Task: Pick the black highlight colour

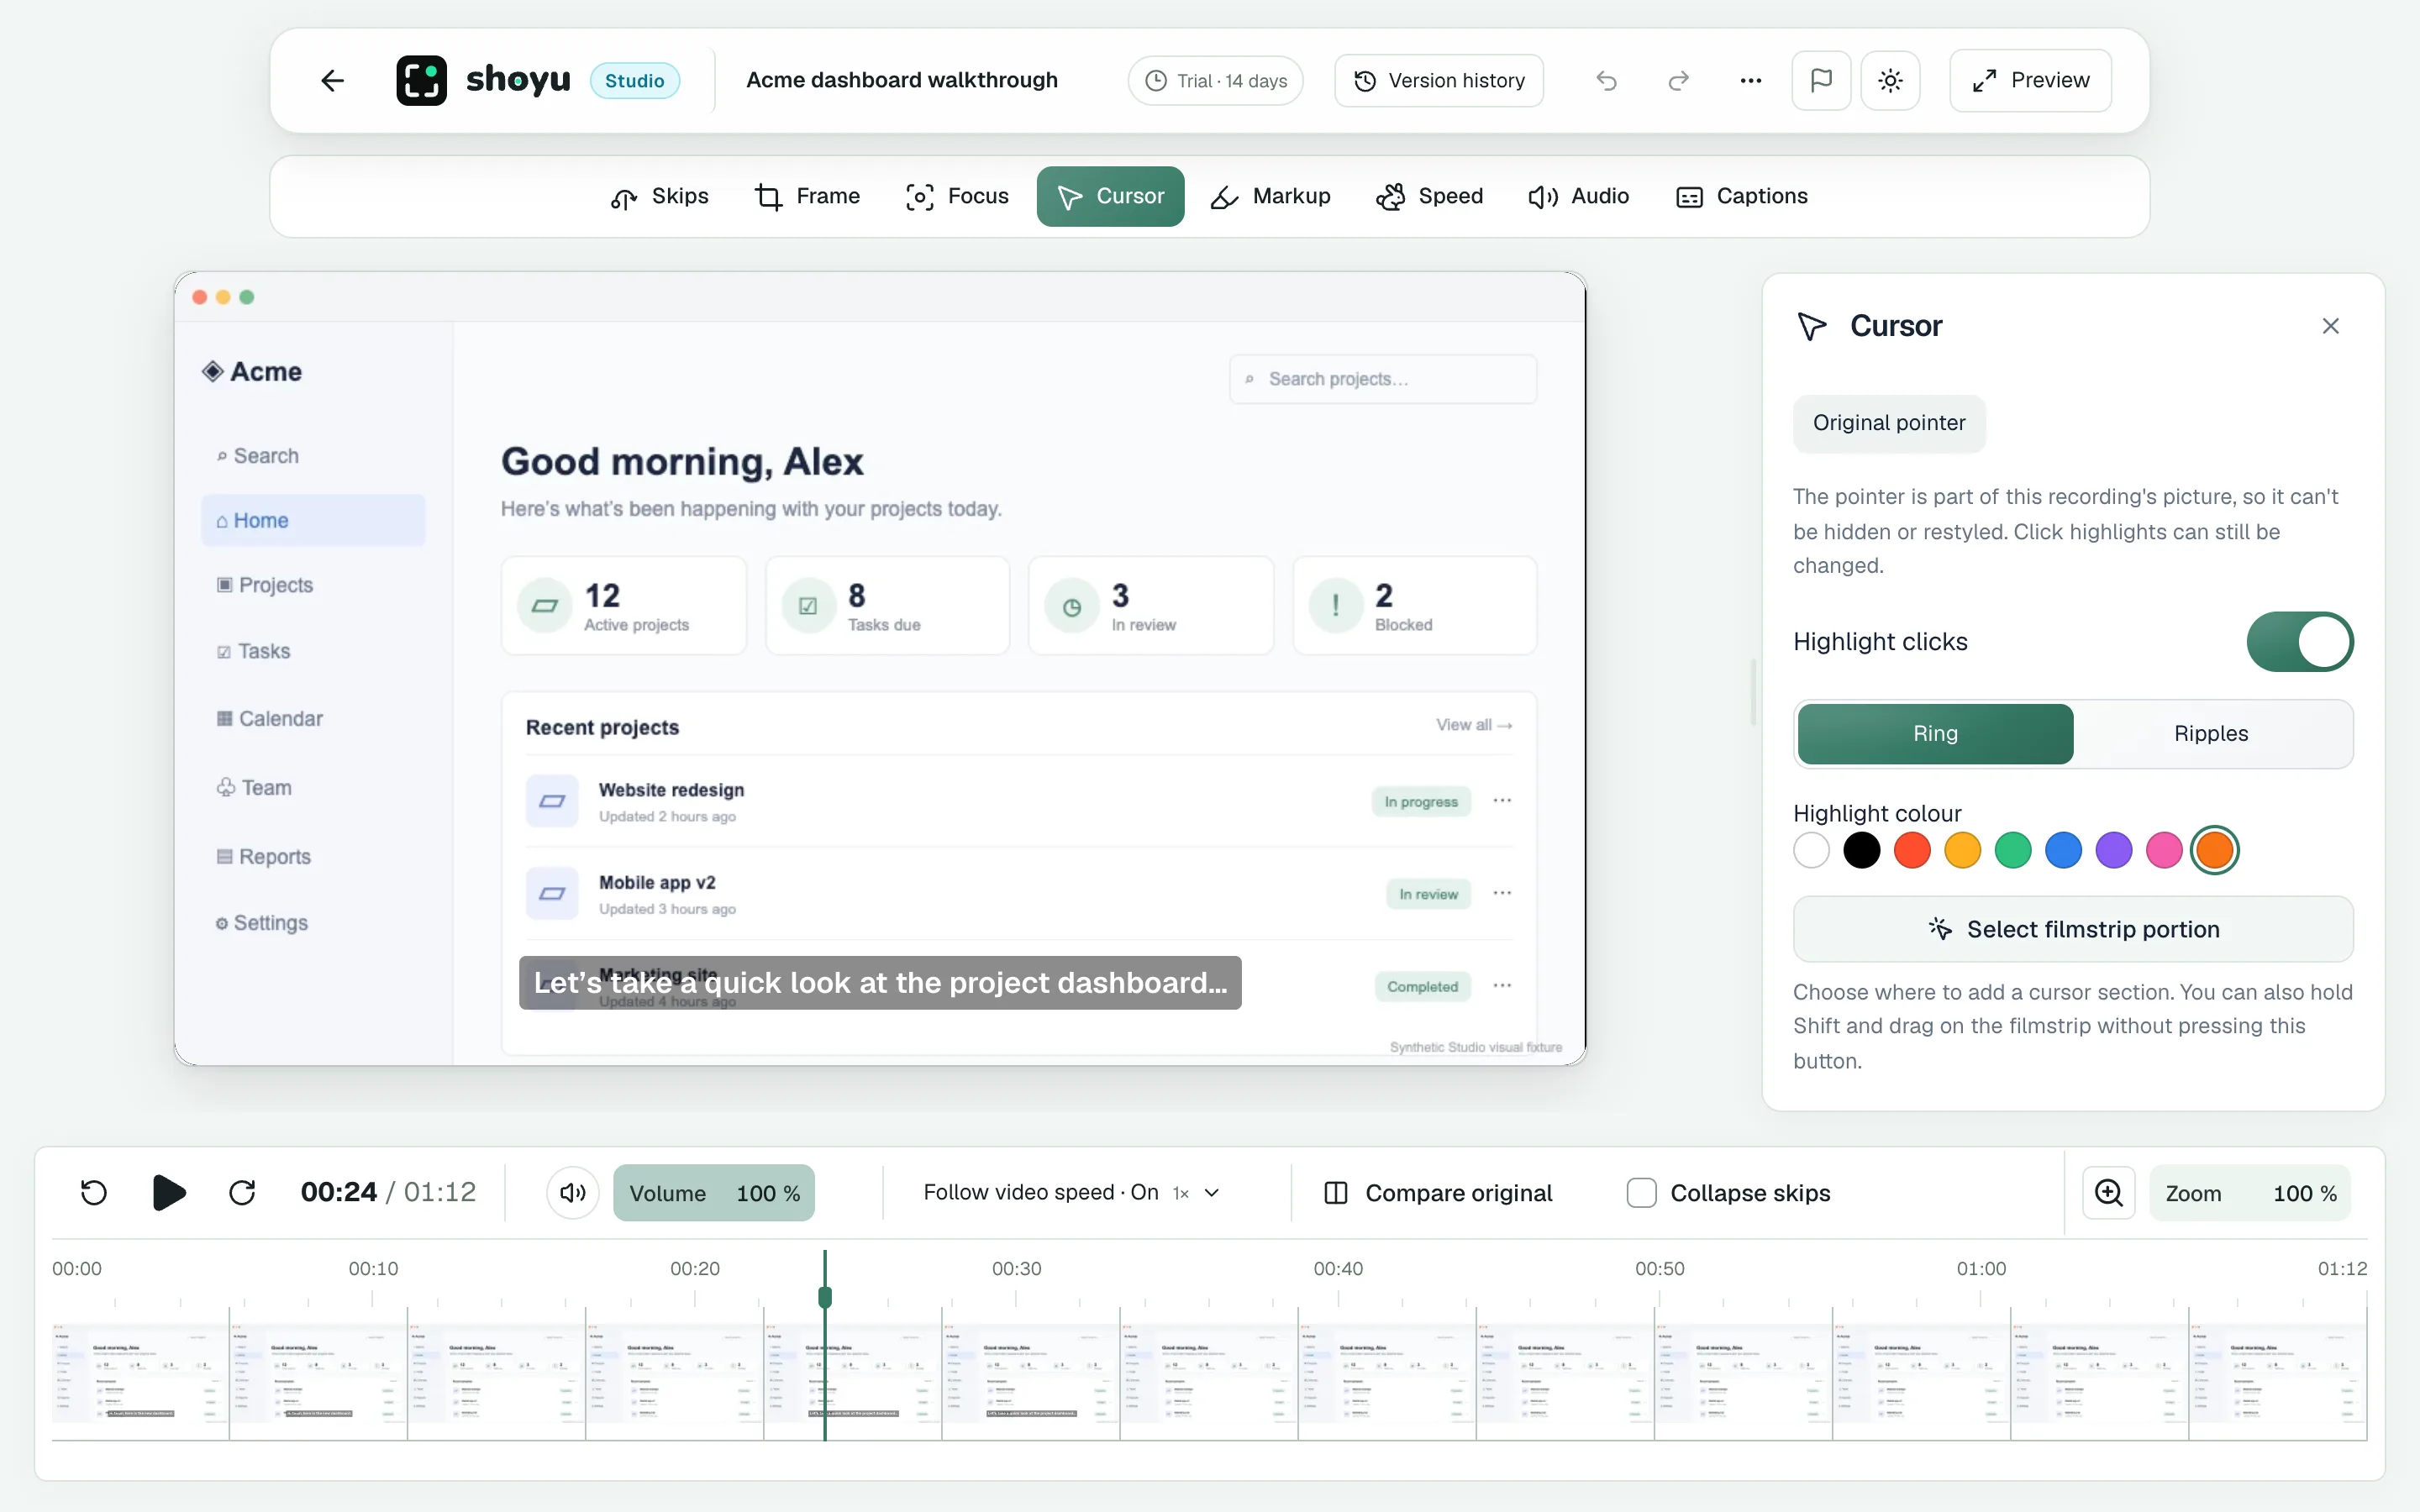Action: 1861,851
